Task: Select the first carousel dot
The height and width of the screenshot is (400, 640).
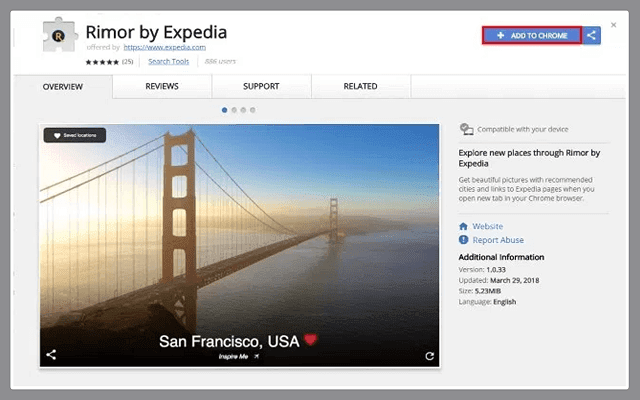Action: (x=222, y=109)
